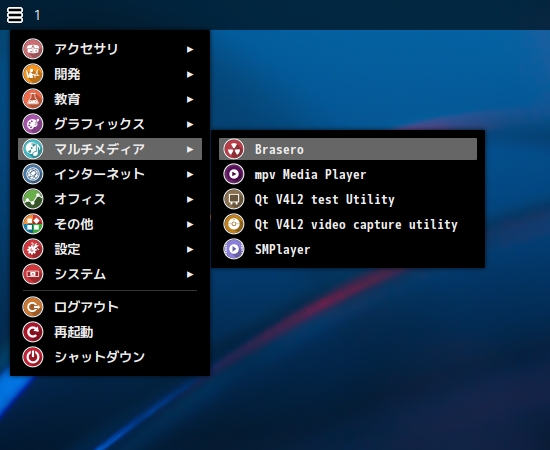Expand the アクセサリ submenu arrow
The width and height of the screenshot is (550, 450).
pyautogui.click(x=190, y=49)
